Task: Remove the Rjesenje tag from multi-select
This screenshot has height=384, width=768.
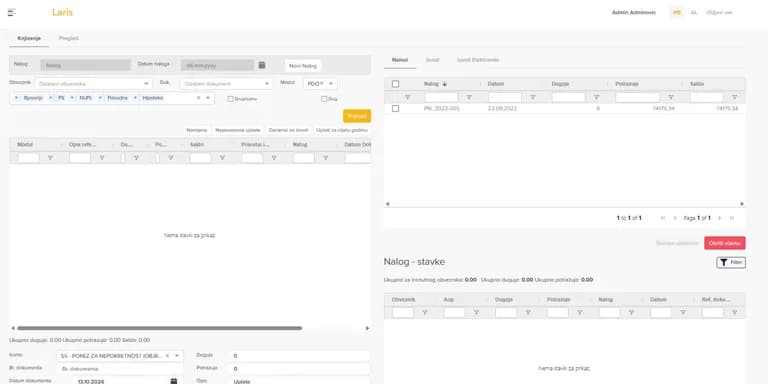Action: tap(16, 98)
